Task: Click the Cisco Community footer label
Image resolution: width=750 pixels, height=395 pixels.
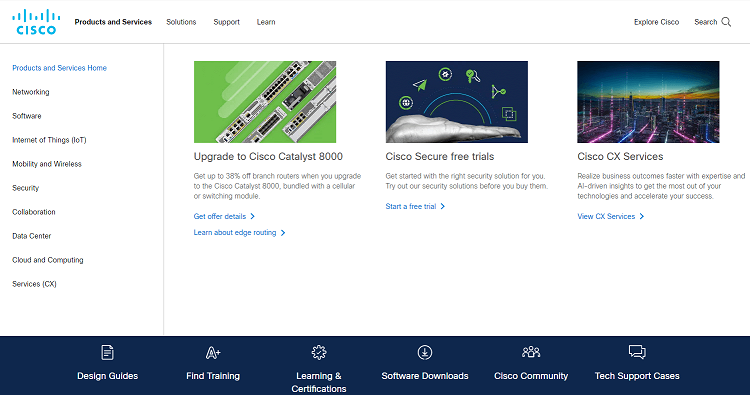Action: pos(531,376)
